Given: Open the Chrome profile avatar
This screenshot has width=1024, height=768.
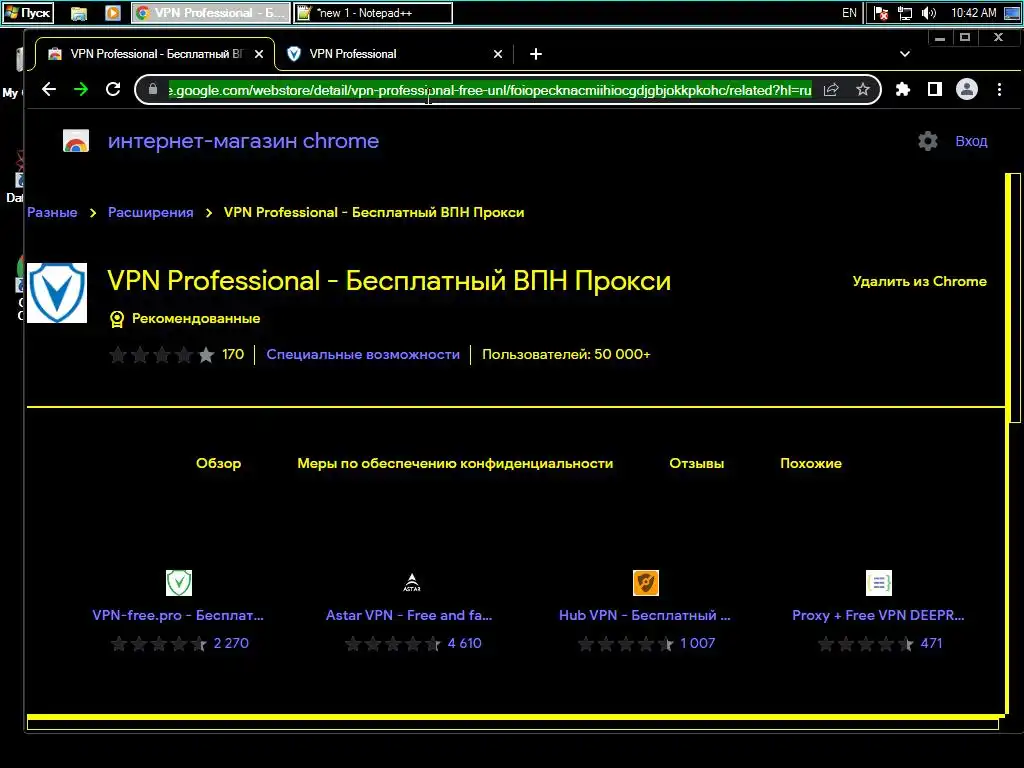Looking at the screenshot, I should click(967, 89).
